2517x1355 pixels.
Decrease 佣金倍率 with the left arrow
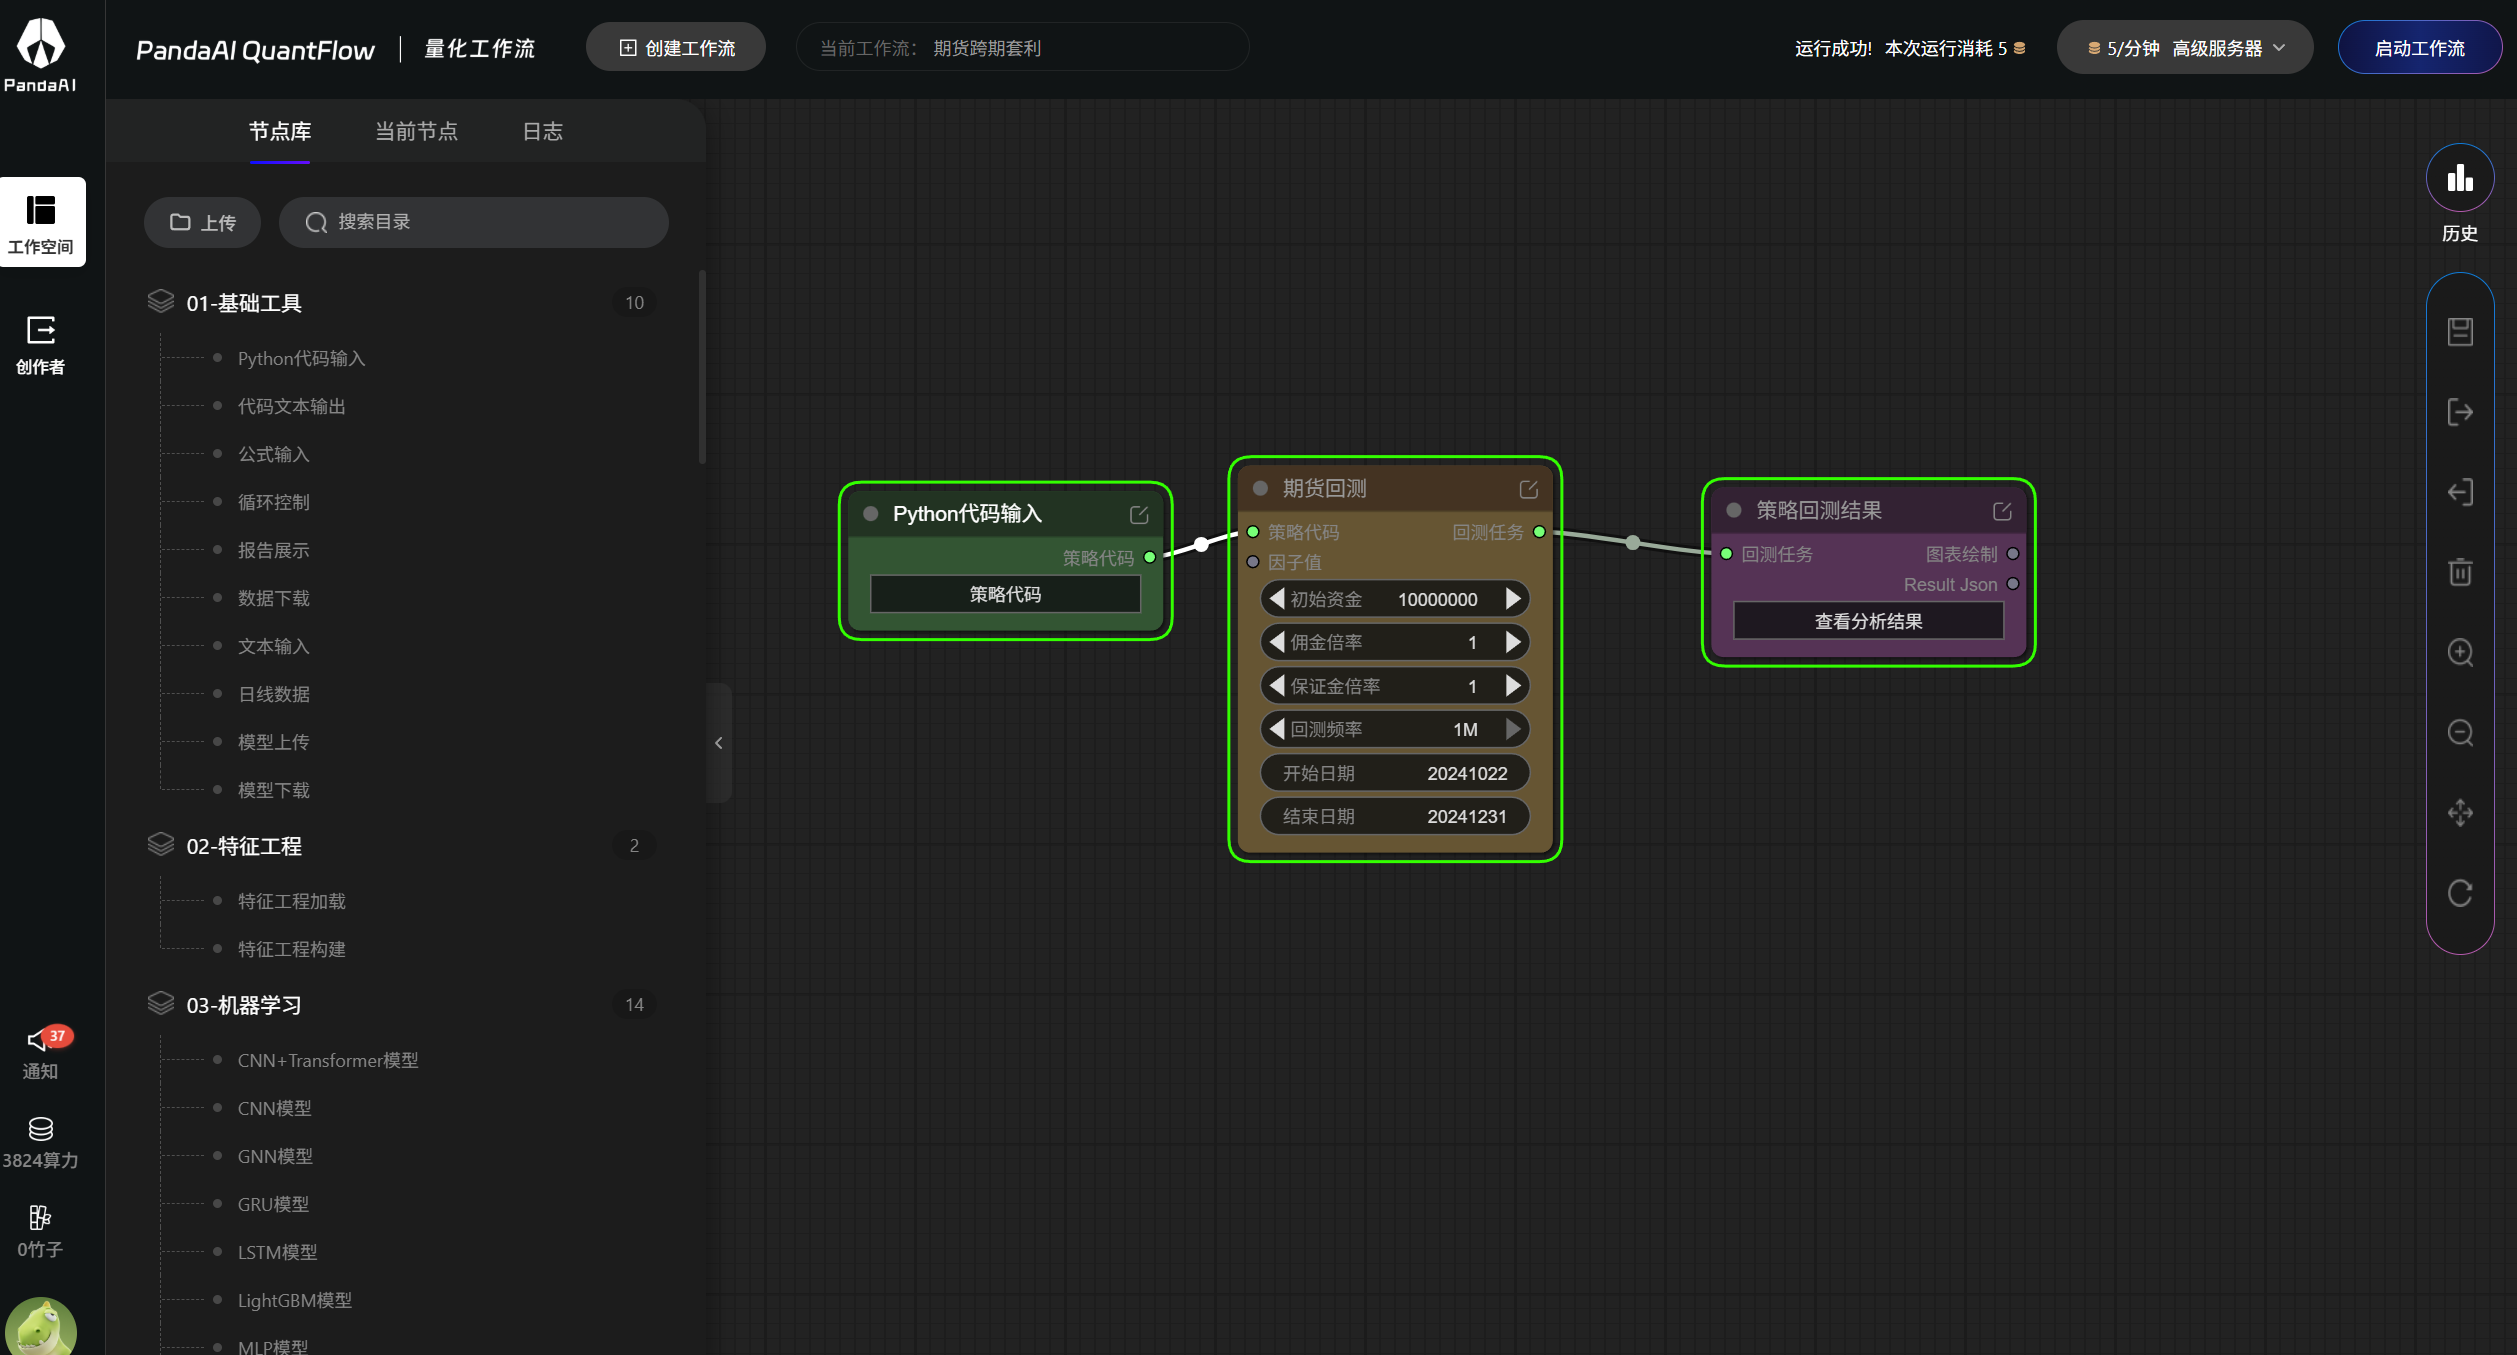(1276, 642)
